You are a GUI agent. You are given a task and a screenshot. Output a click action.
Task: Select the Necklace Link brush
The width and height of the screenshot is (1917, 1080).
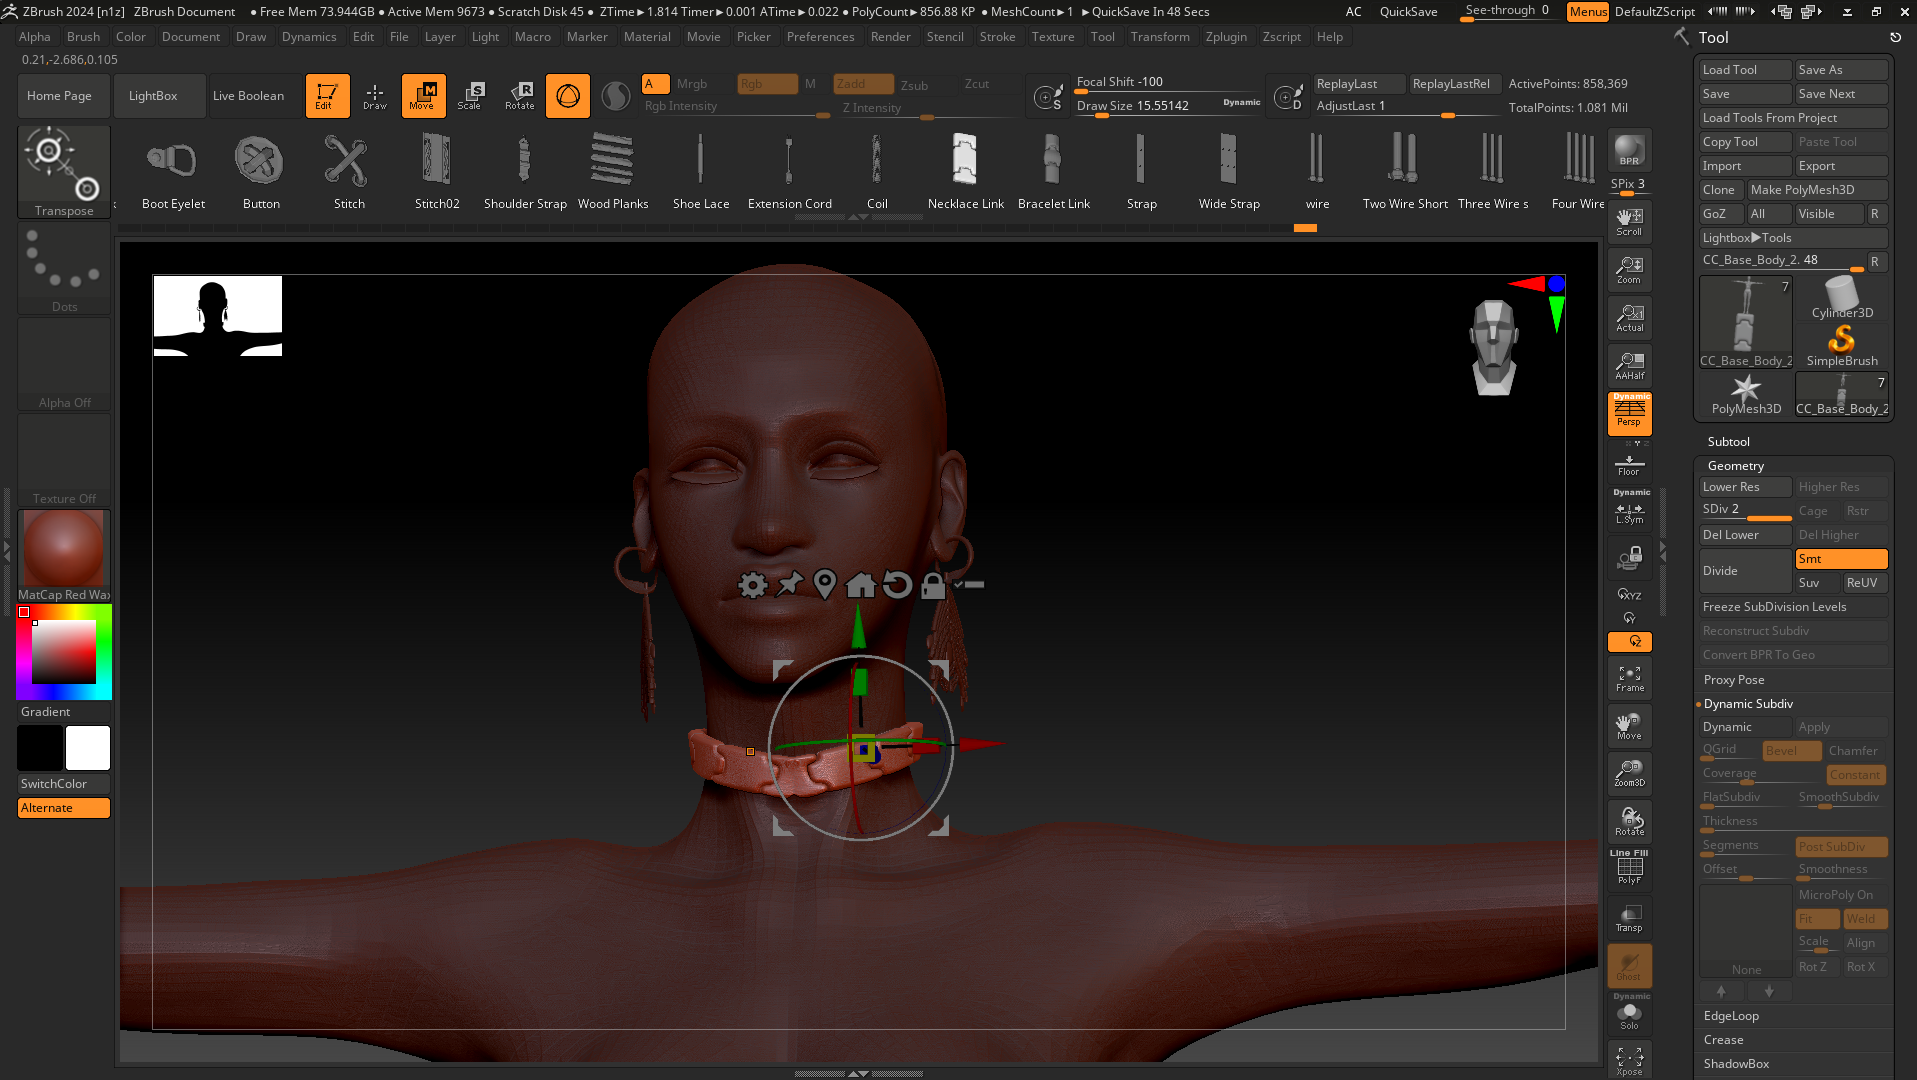pos(965,171)
